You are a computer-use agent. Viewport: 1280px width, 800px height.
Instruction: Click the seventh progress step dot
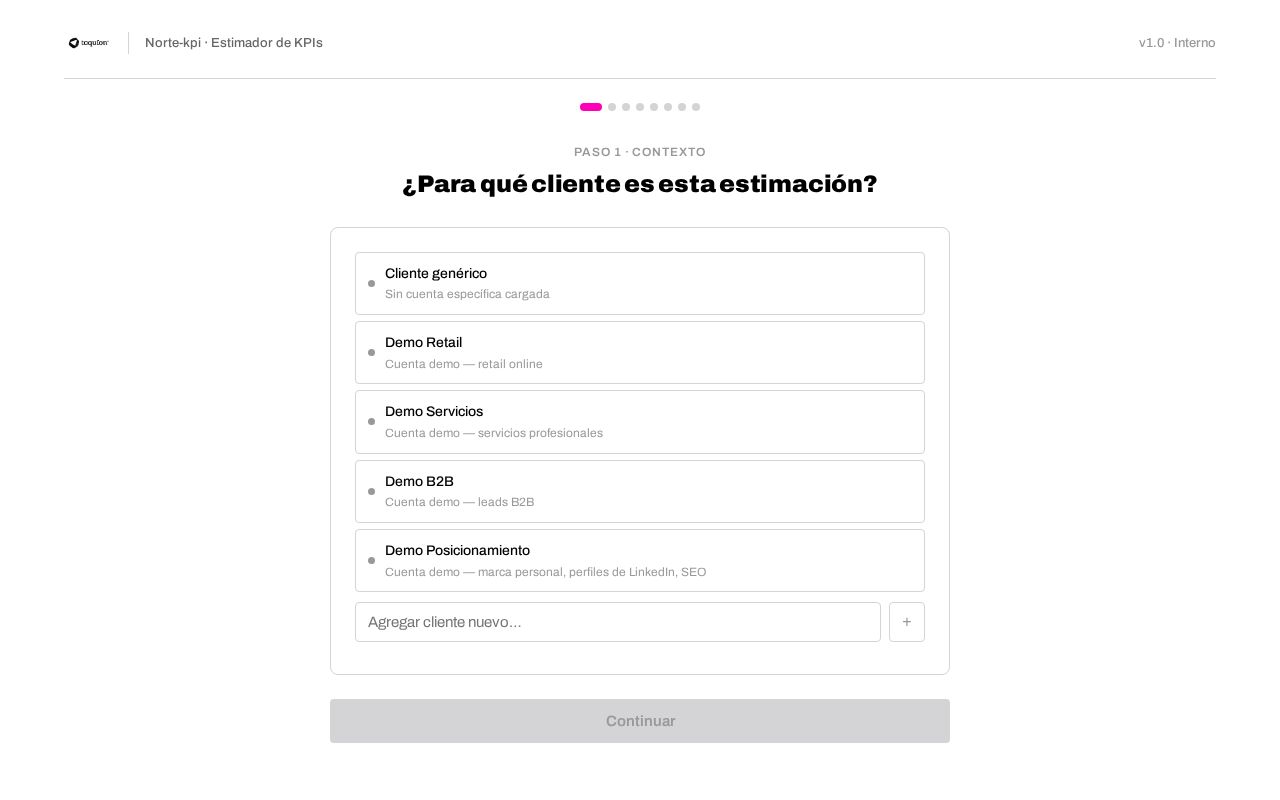[682, 107]
